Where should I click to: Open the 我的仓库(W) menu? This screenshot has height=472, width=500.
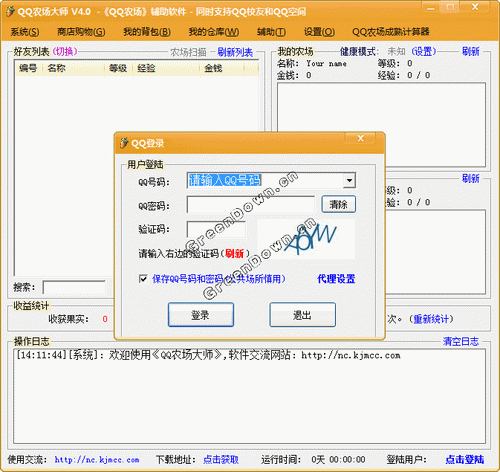[214, 32]
